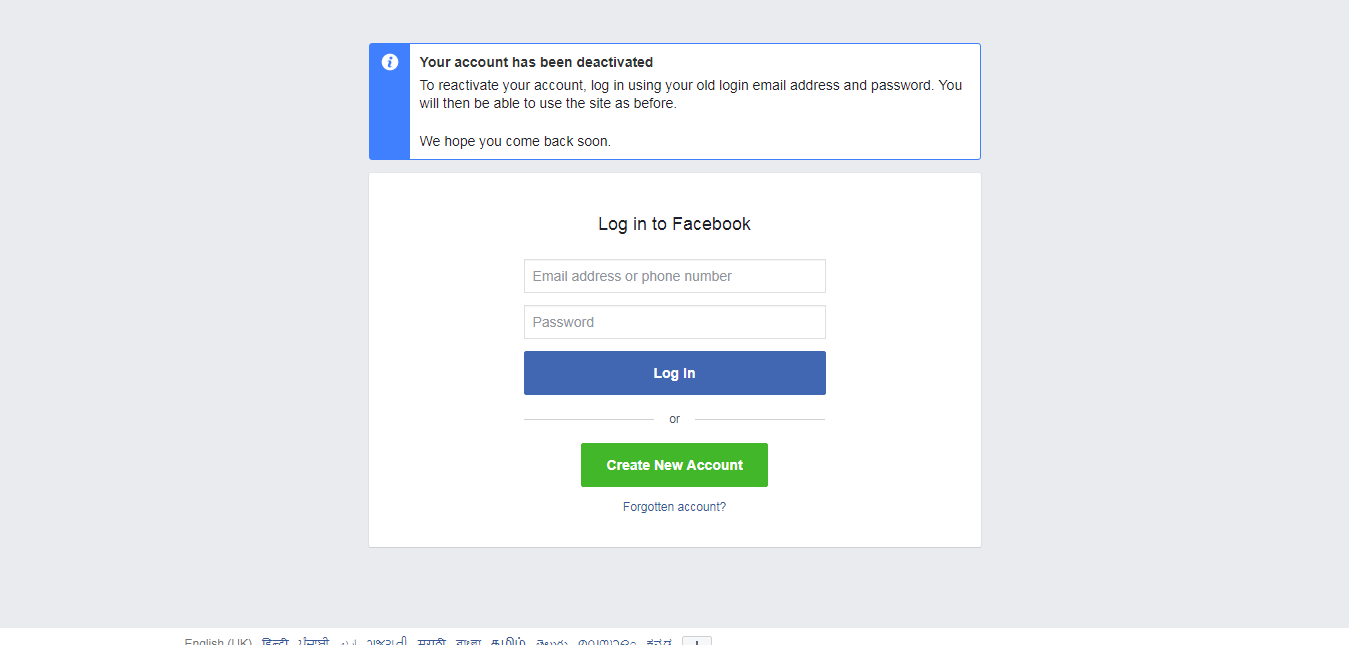Open the Forgotten account? link
Viewport: 1349px width, 645px height.
click(674, 507)
